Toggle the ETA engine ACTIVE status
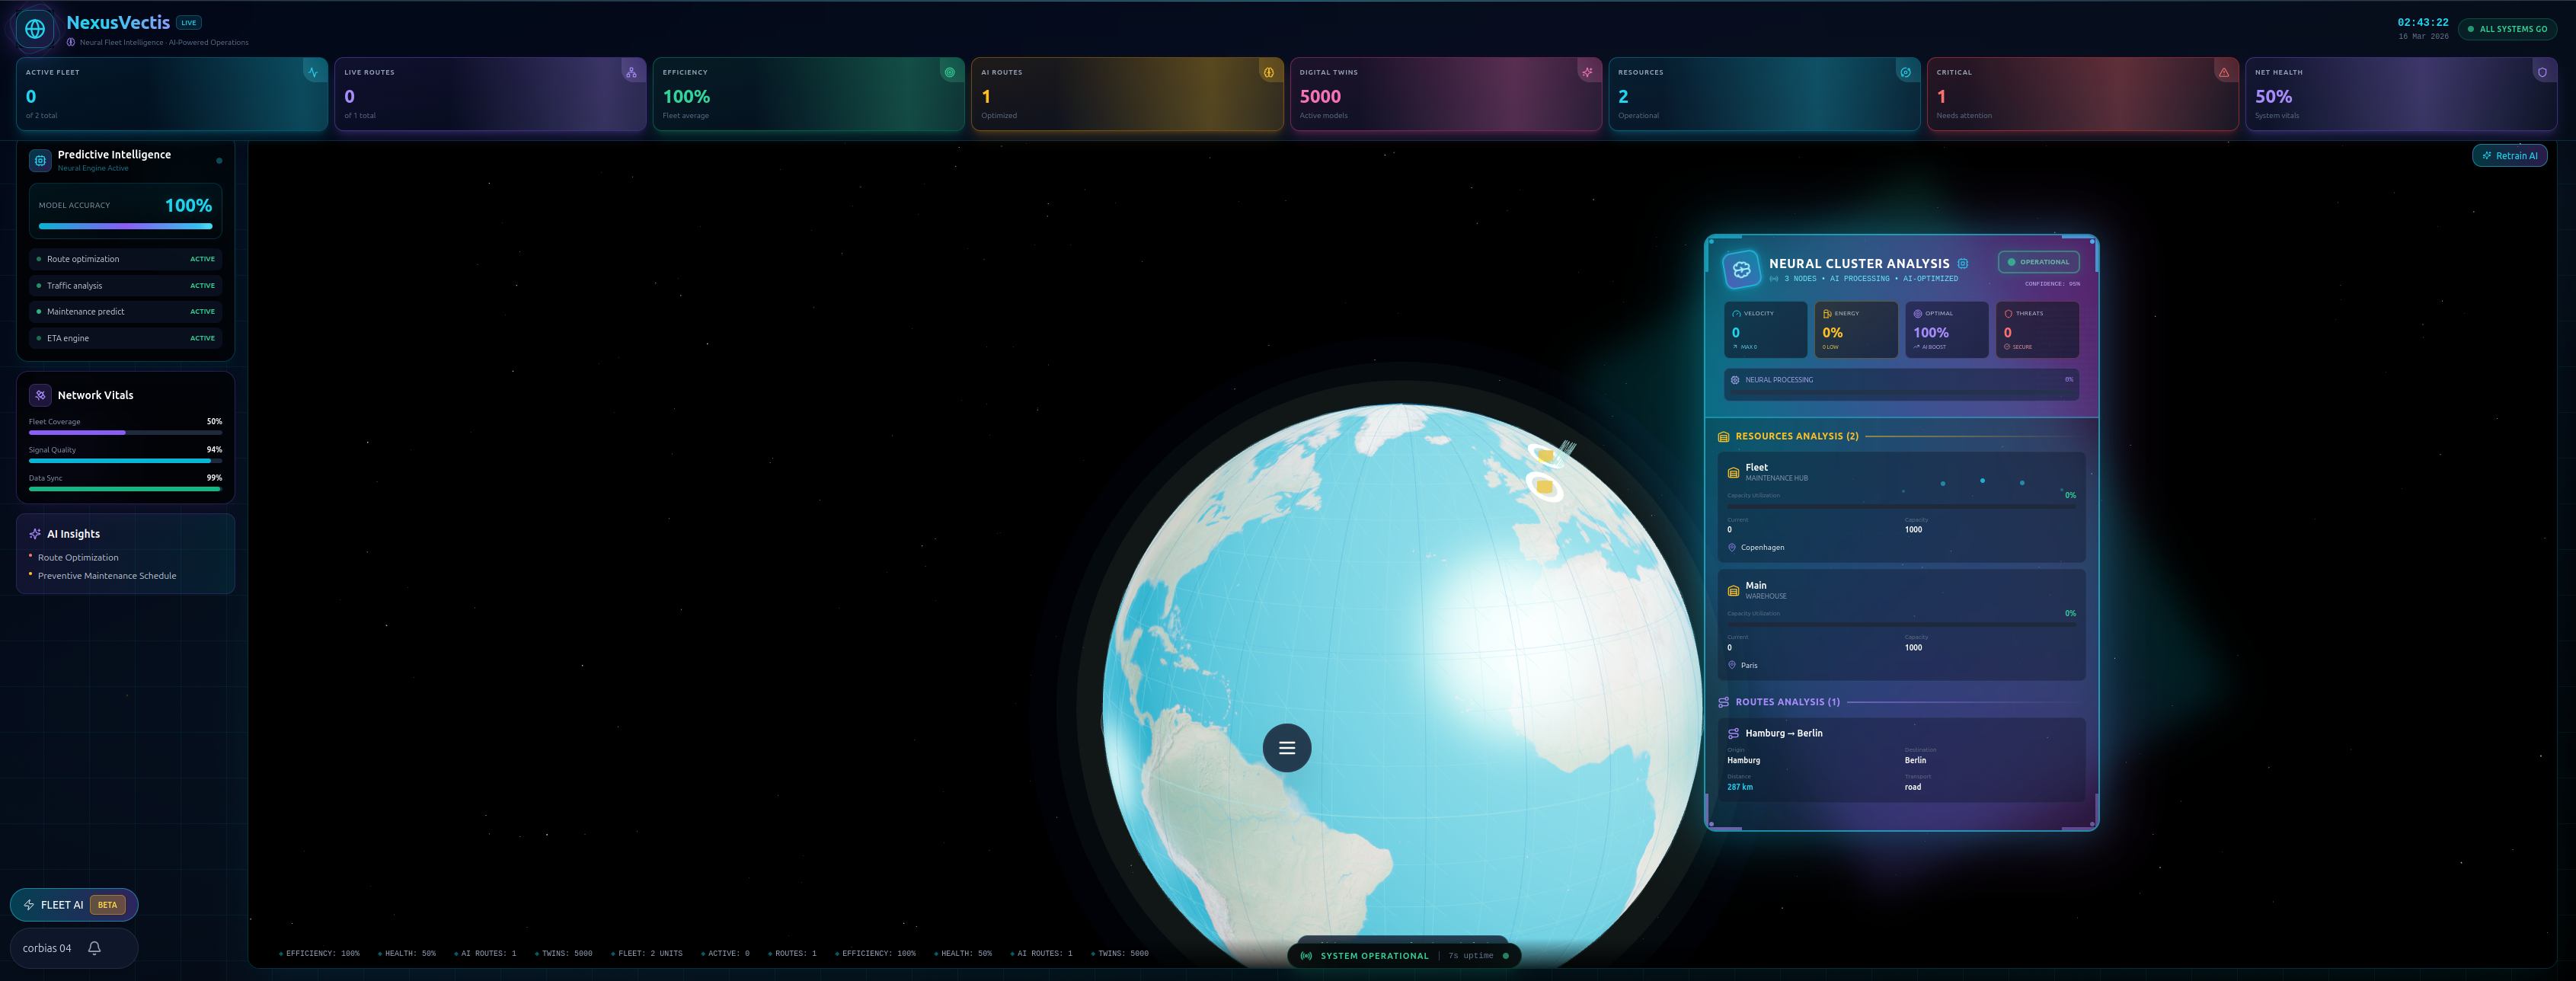 [202, 338]
